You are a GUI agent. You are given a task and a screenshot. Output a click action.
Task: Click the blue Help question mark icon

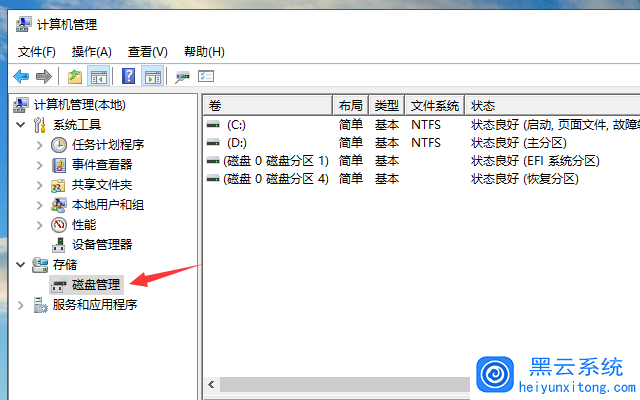pyautogui.click(x=129, y=76)
